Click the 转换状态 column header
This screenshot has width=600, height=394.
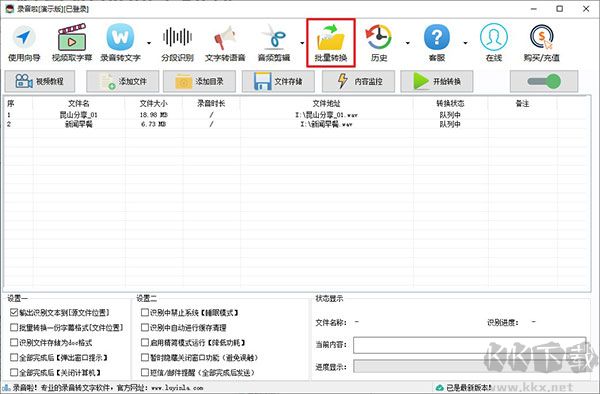pos(450,103)
